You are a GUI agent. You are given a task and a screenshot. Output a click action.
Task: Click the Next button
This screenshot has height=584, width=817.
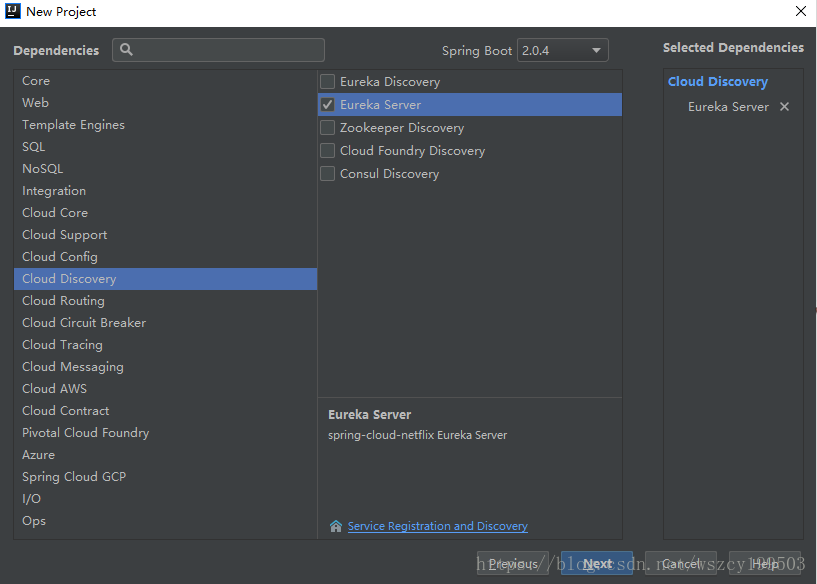coord(597,563)
